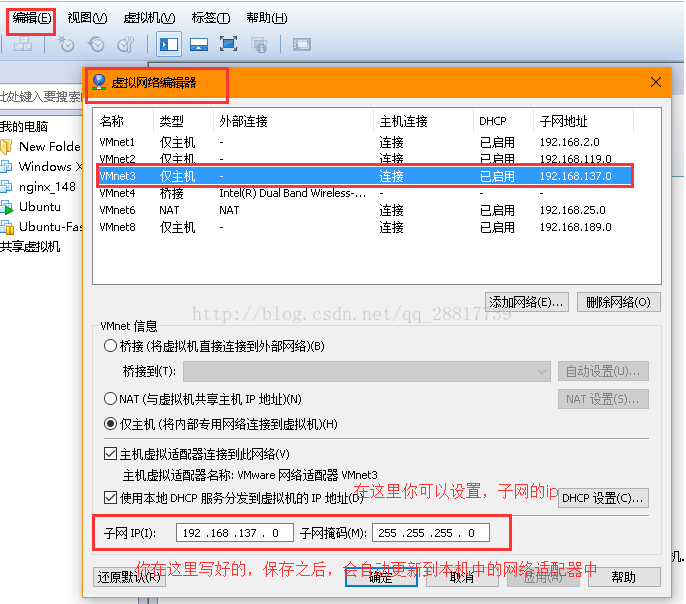Click the library search input field

(x=41, y=96)
